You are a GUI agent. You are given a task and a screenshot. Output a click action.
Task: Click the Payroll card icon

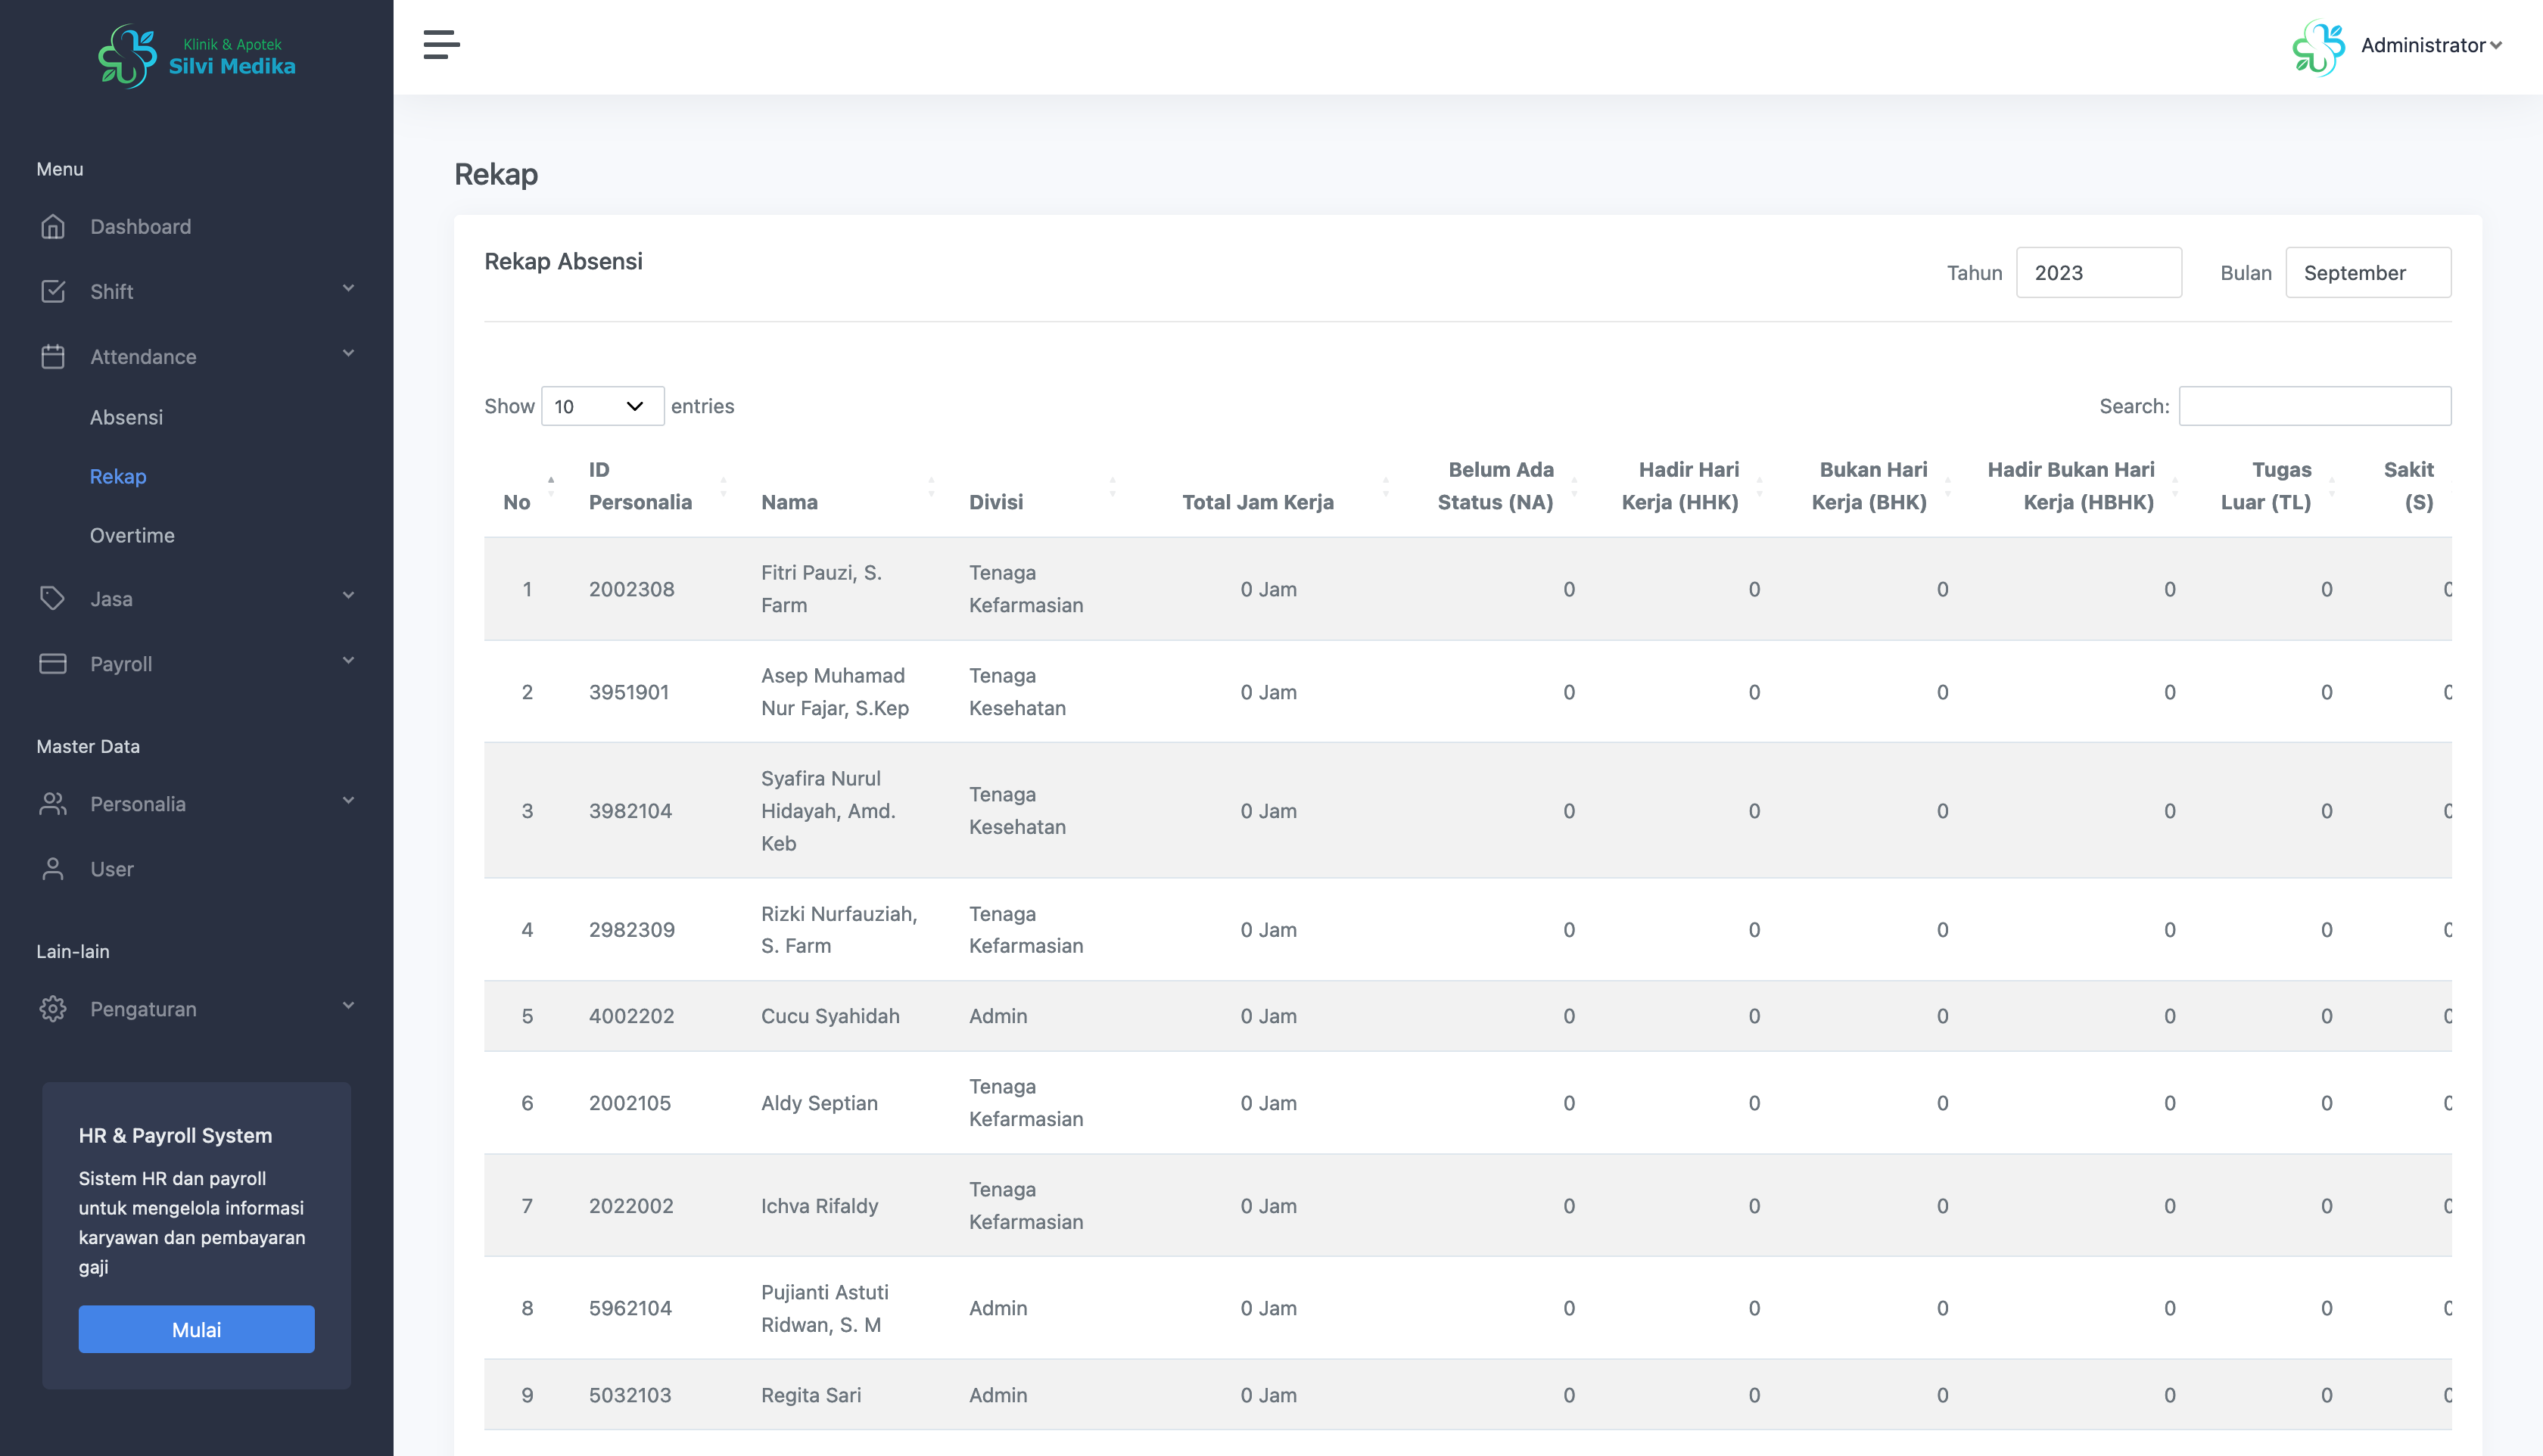53,664
